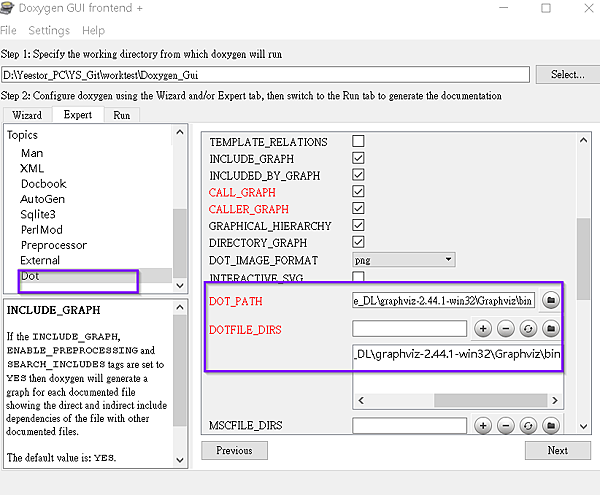Viewport: 600px width, 495px height.
Task: Click the Previous button
Action: click(234, 450)
